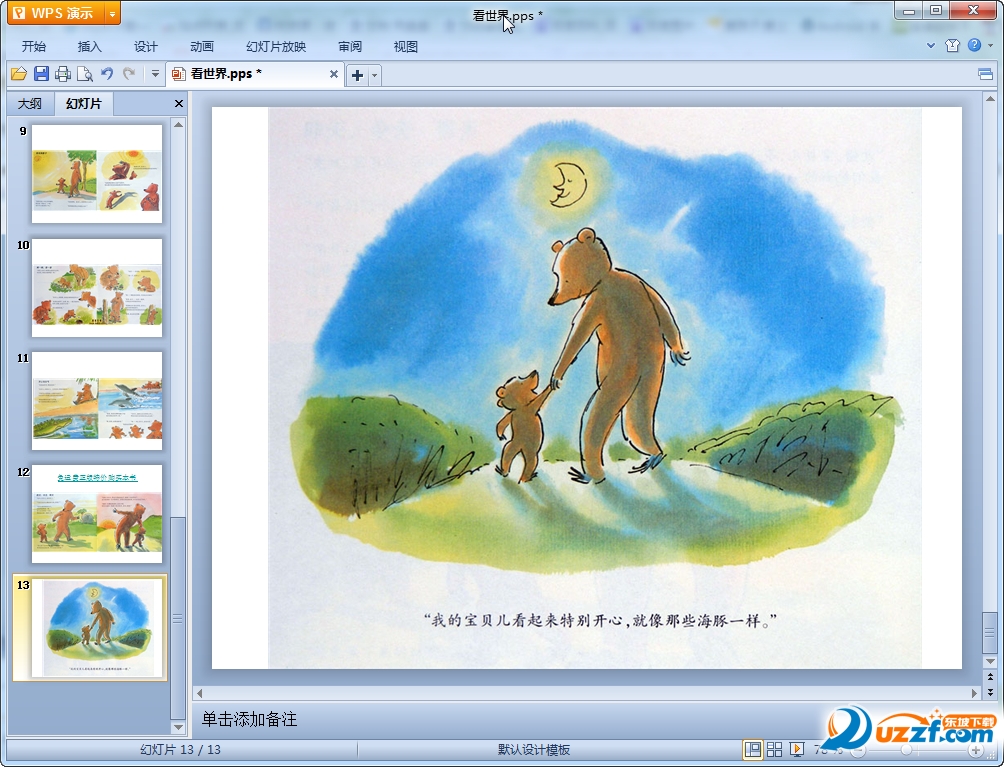Switch to the 大纲 outline tab
This screenshot has width=1004, height=767.
coord(29,104)
